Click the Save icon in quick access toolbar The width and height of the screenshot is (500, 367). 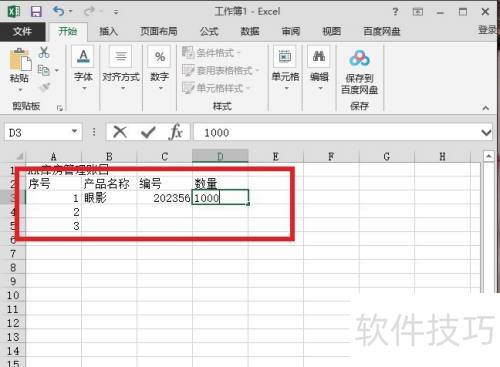click(36, 12)
